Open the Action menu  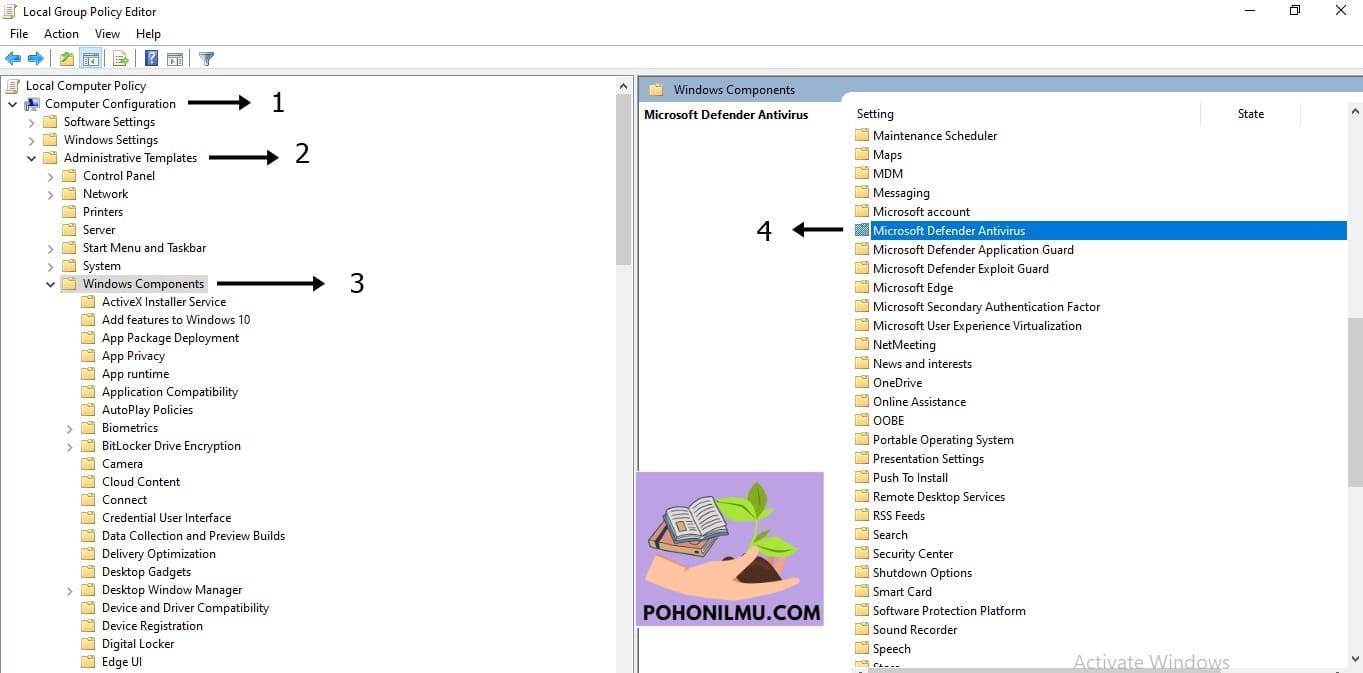coord(61,34)
